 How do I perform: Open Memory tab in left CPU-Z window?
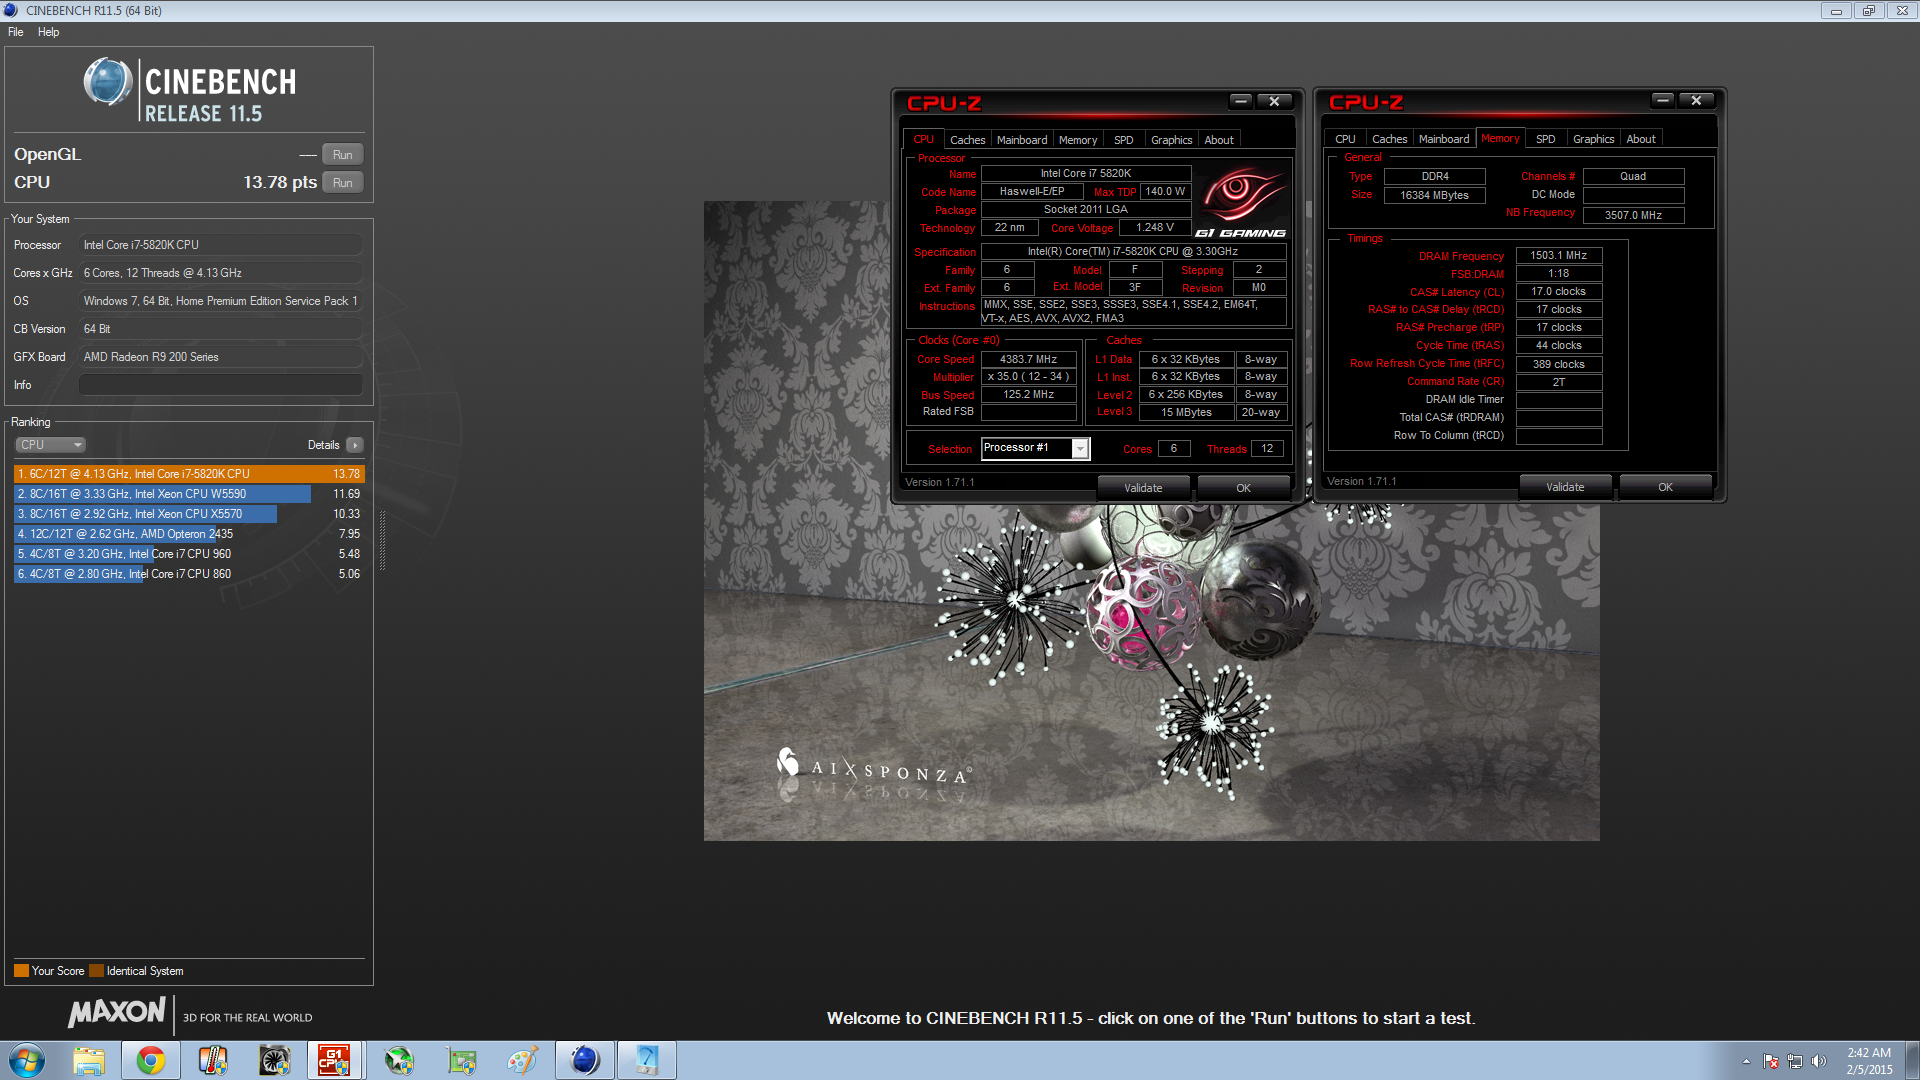click(1078, 140)
